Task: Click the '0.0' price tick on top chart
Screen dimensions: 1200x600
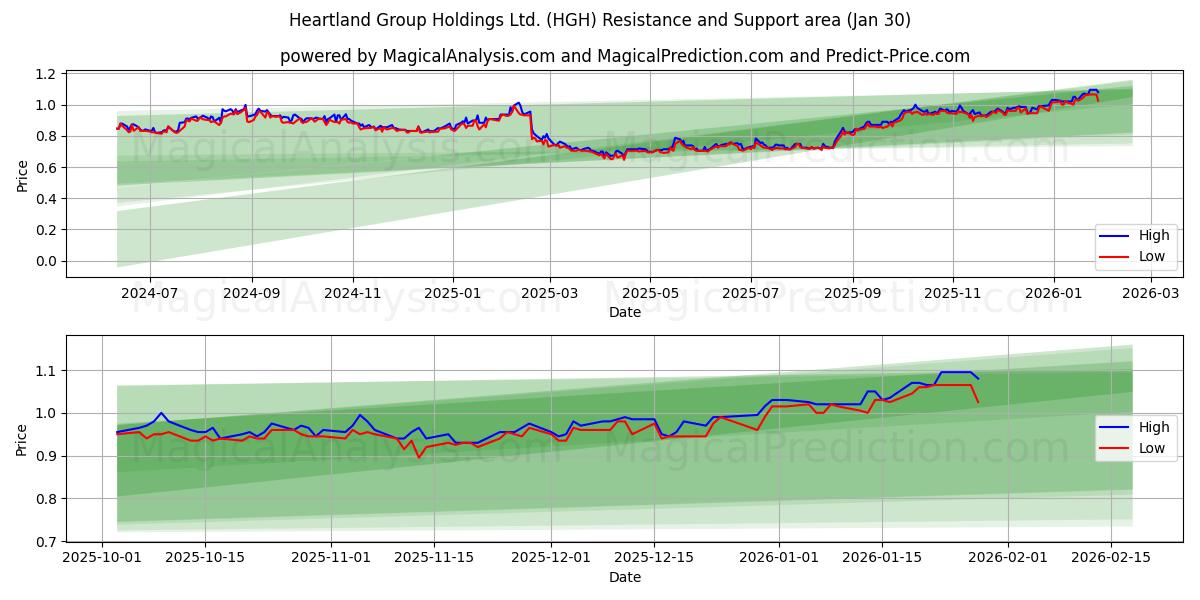Action: tap(47, 262)
